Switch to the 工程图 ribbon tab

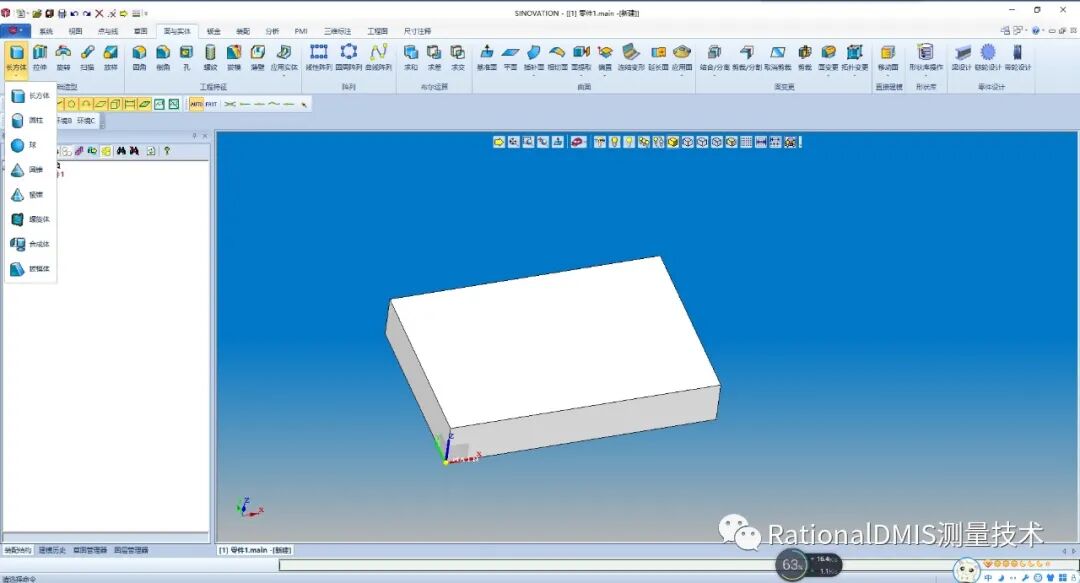377,31
